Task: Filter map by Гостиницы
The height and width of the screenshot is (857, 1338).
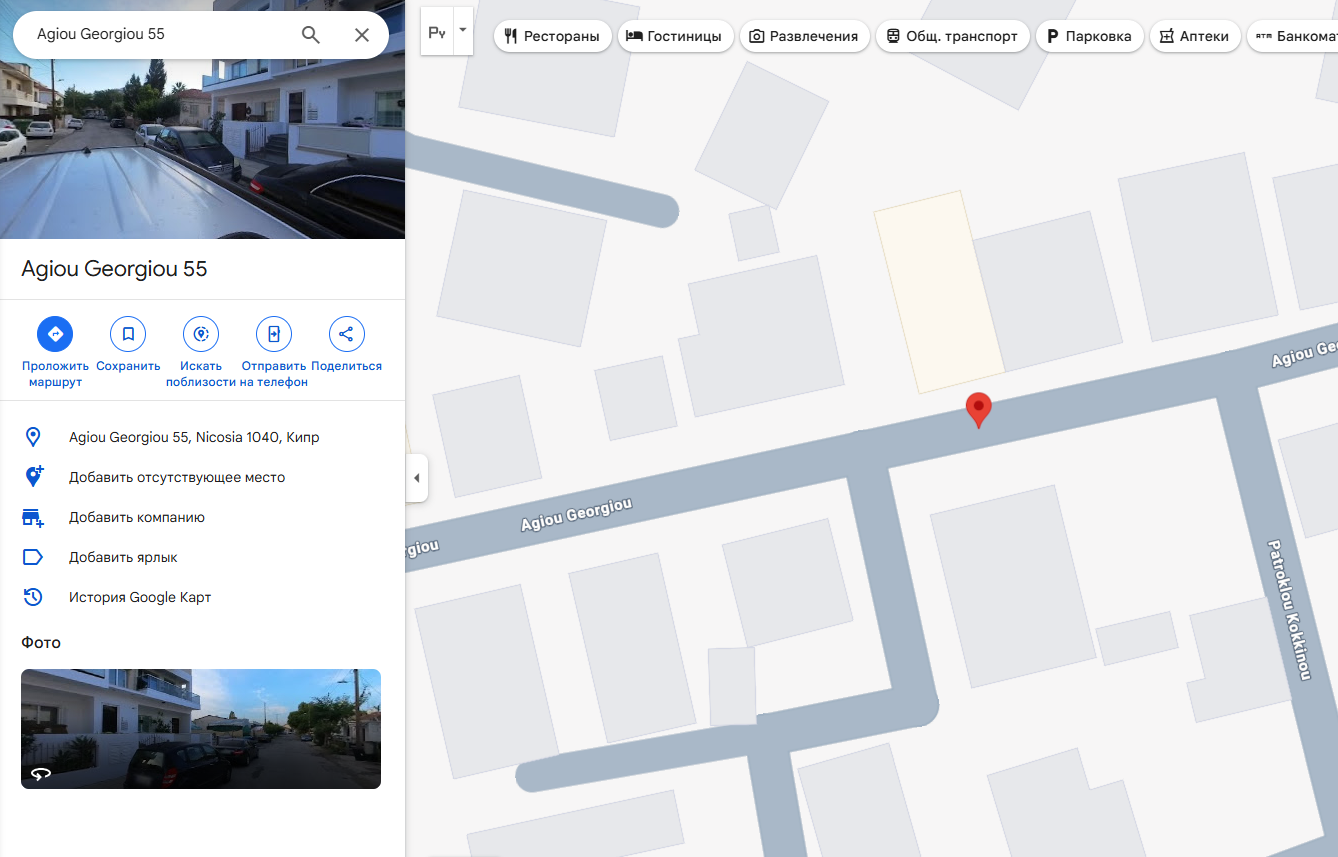Action: tap(674, 37)
